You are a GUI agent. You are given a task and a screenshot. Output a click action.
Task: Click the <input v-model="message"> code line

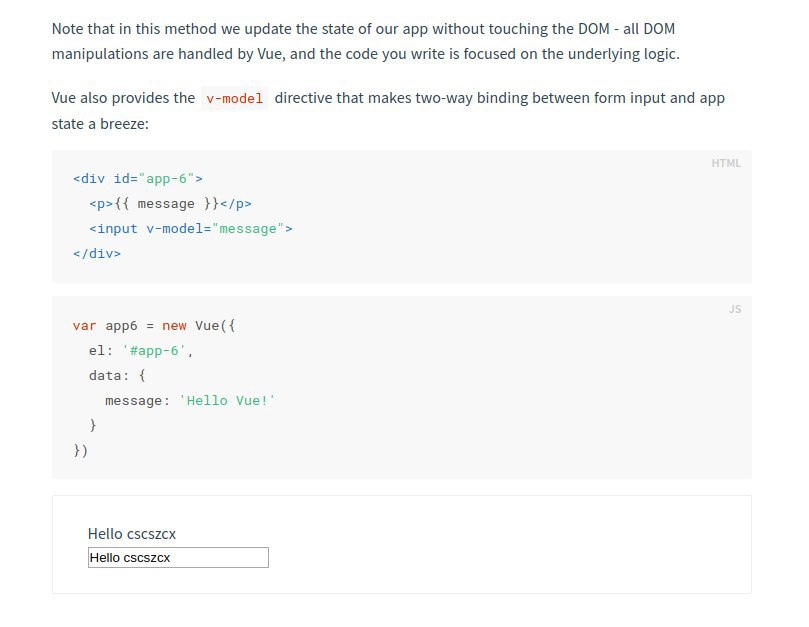(x=191, y=229)
